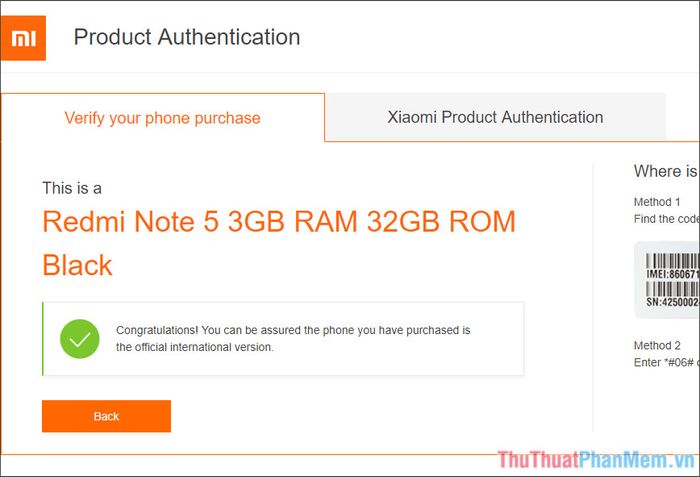Select the Verify your phone purchase tab

click(162, 118)
